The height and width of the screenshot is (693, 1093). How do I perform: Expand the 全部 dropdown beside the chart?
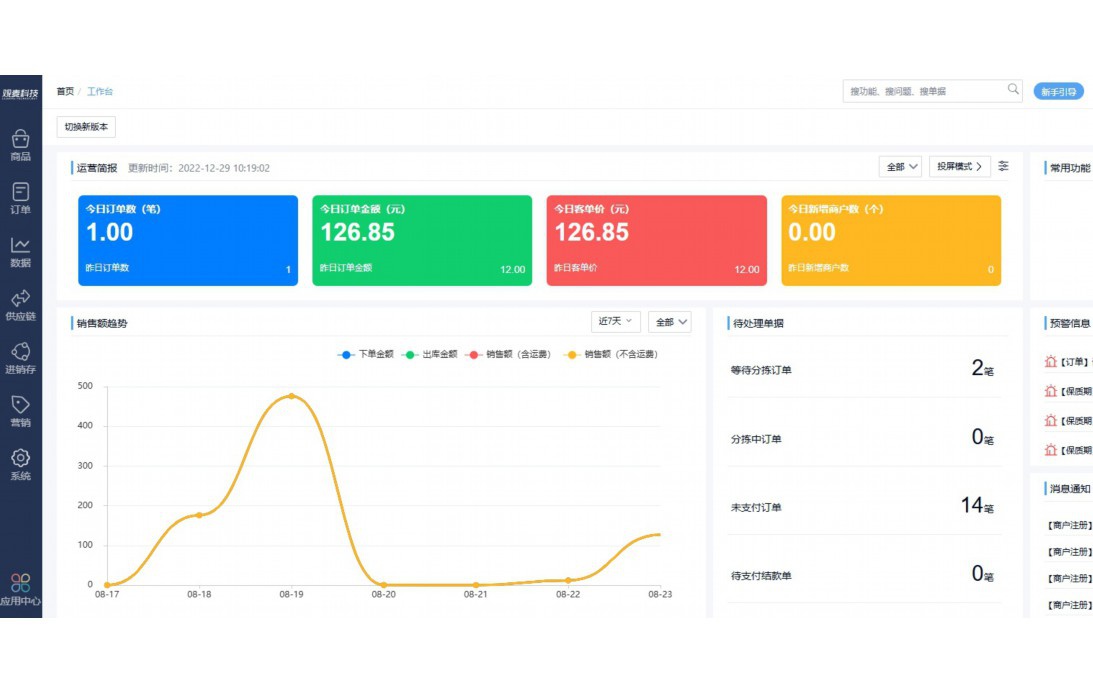click(671, 321)
